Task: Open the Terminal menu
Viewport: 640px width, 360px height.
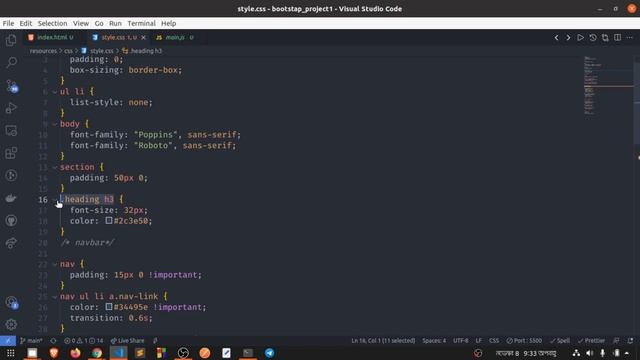Action: point(141,23)
